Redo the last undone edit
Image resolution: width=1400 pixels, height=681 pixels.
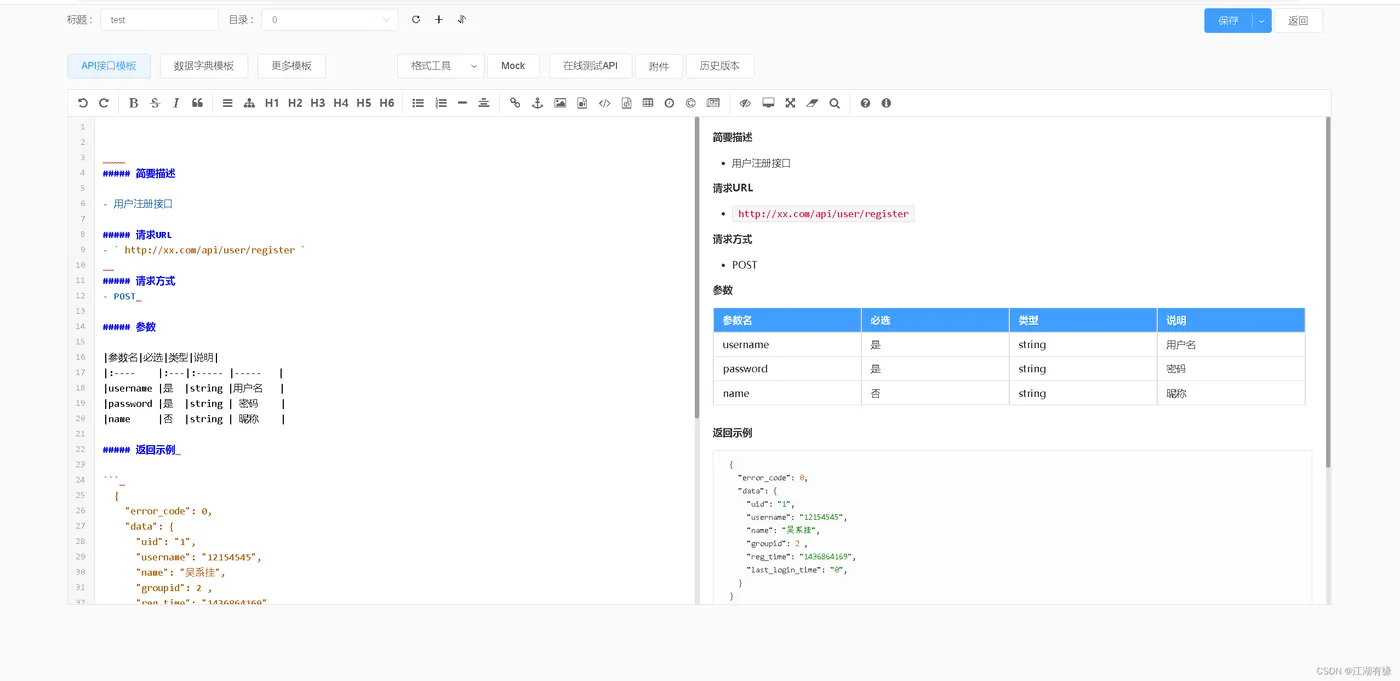(x=104, y=103)
